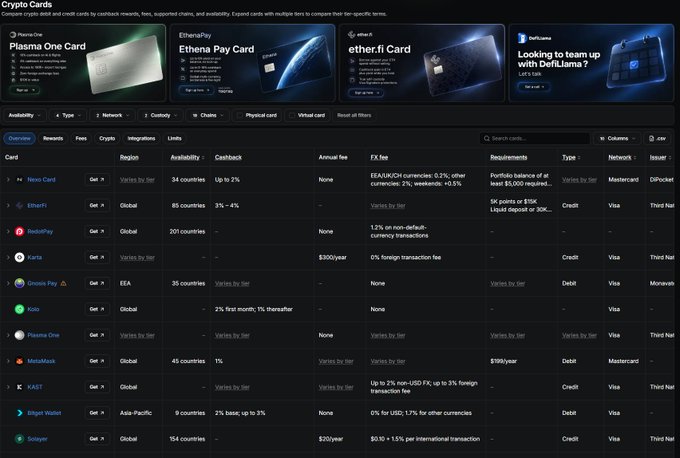The width and height of the screenshot is (680, 458).
Task: Click the warning icon beside Gnosis Pay
Action: point(63,283)
